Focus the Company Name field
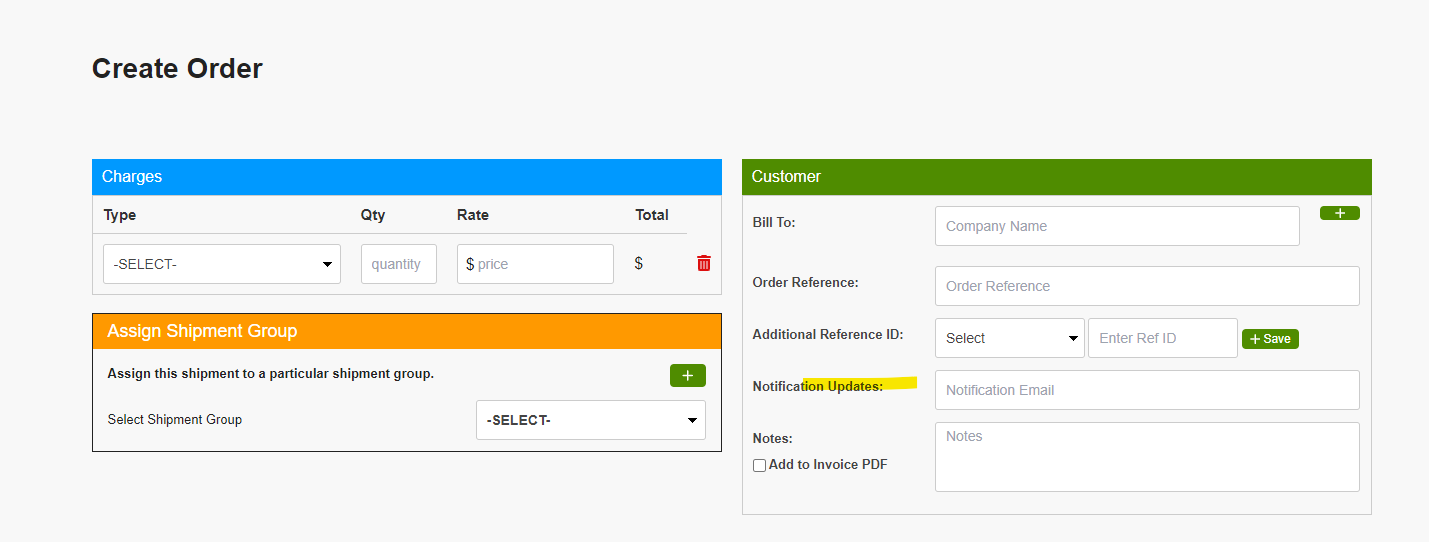Image resolution: width=1429 pixels, height=542 pixels. pos(1117,226)
